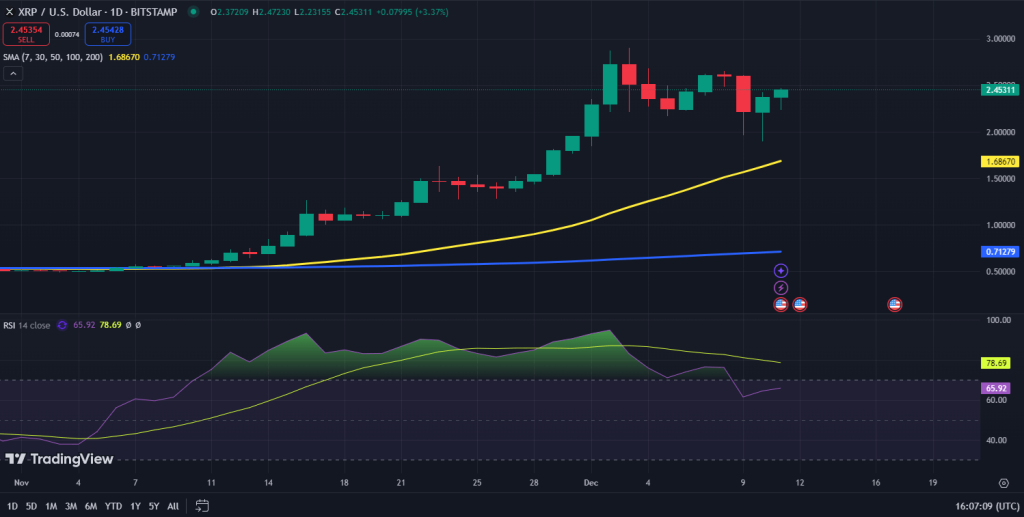Open the Dec 12 US flag economic event
Image resolution: width=1024 pixels, height=517 pixels.
pos(799,304)
